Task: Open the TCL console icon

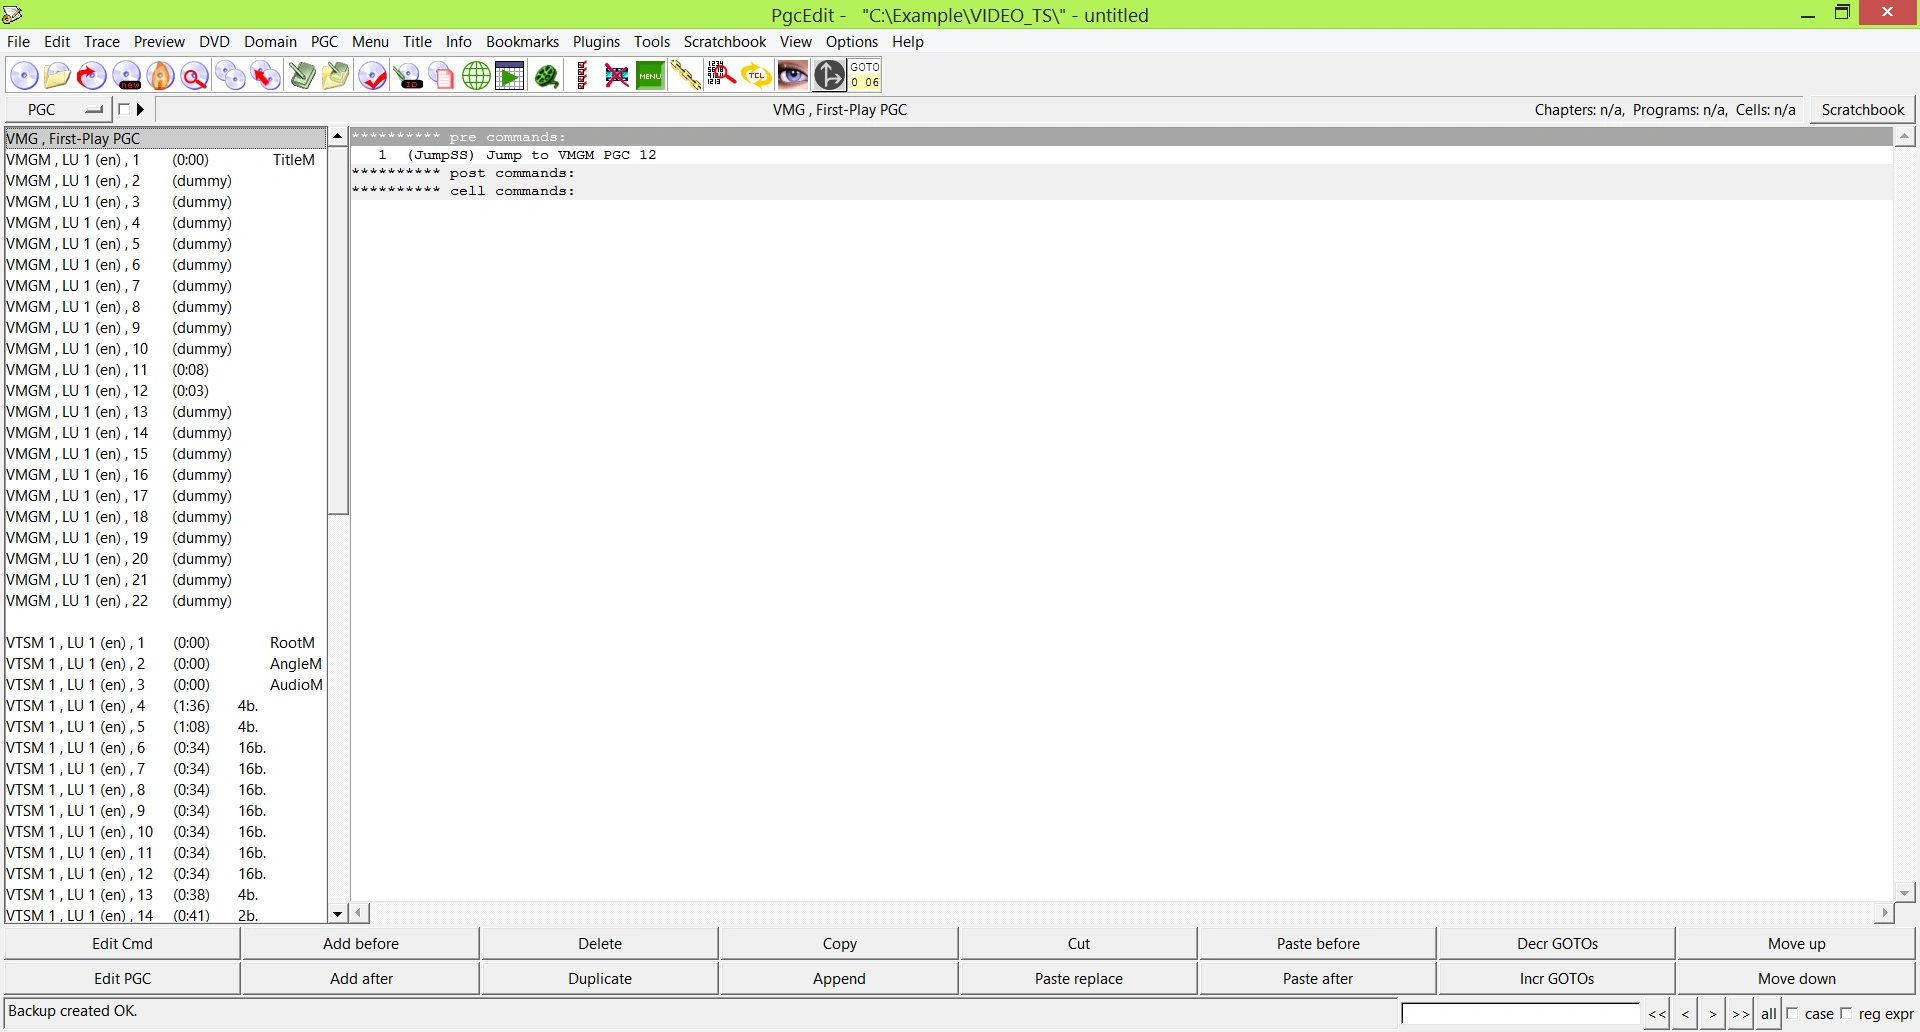Action: pos(756,75)
